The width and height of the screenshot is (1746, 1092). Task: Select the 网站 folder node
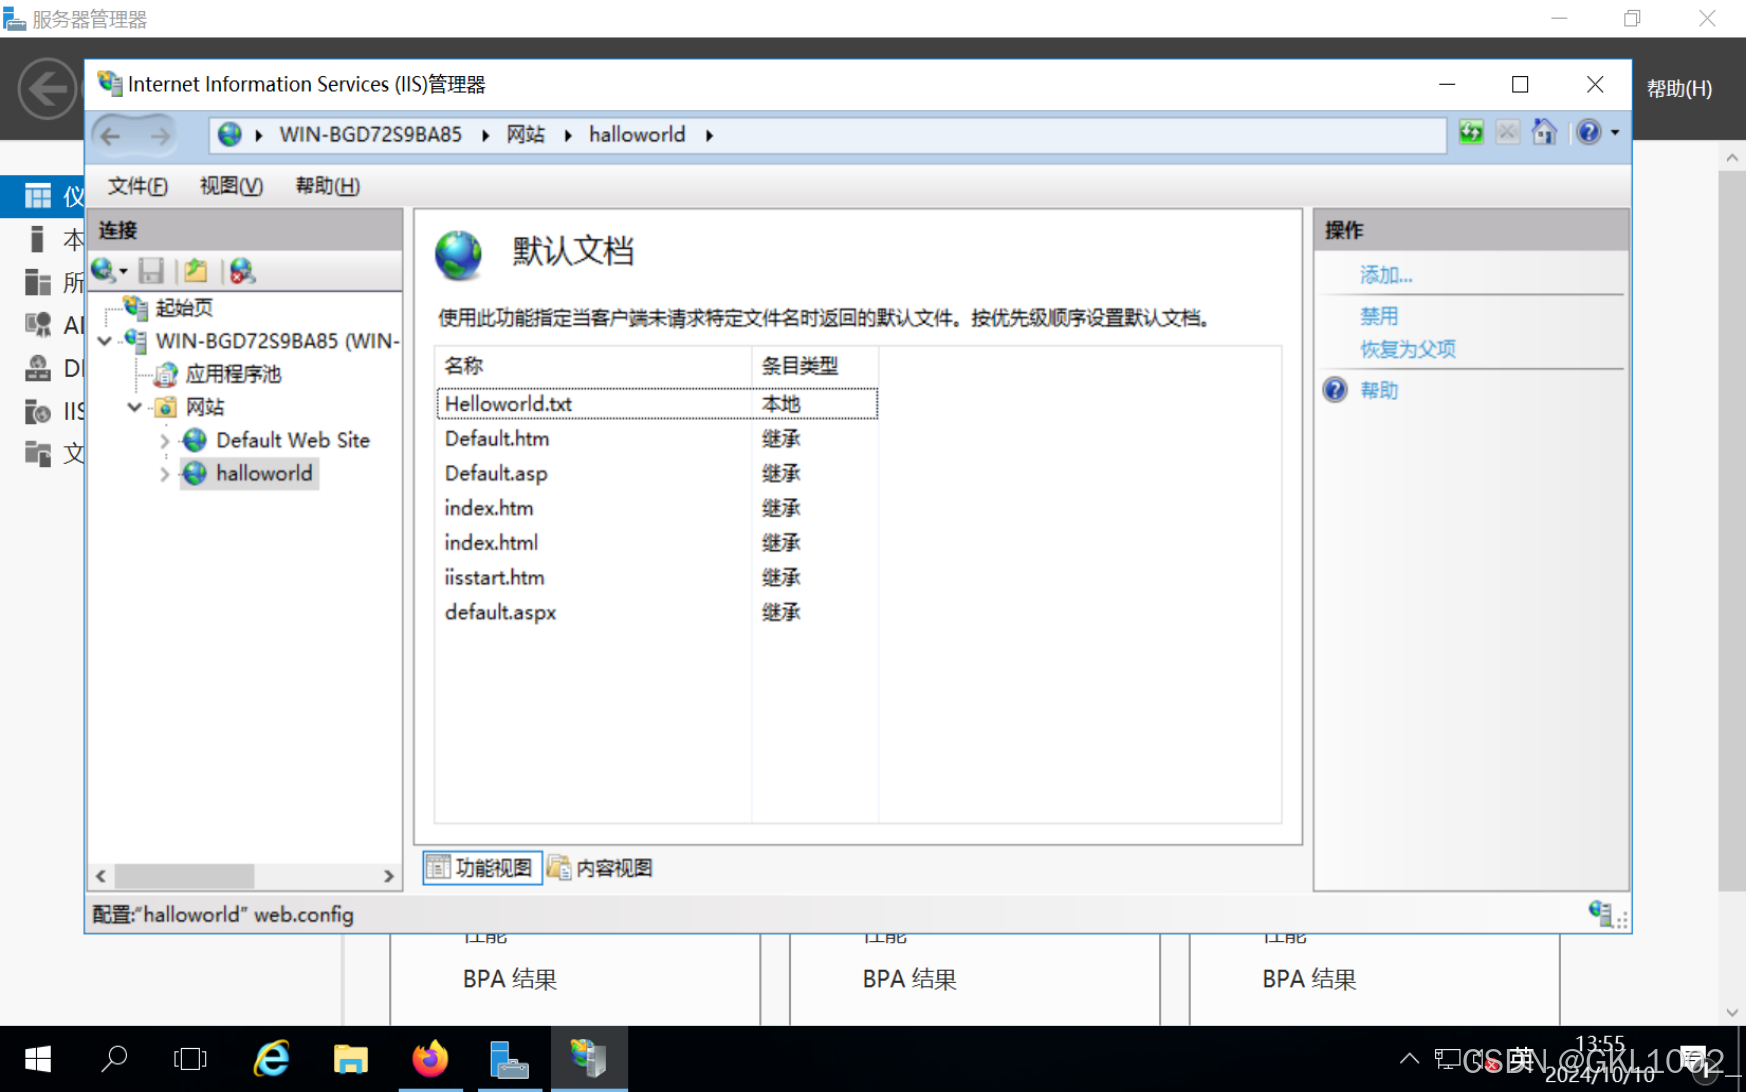[x=205, y=407]
